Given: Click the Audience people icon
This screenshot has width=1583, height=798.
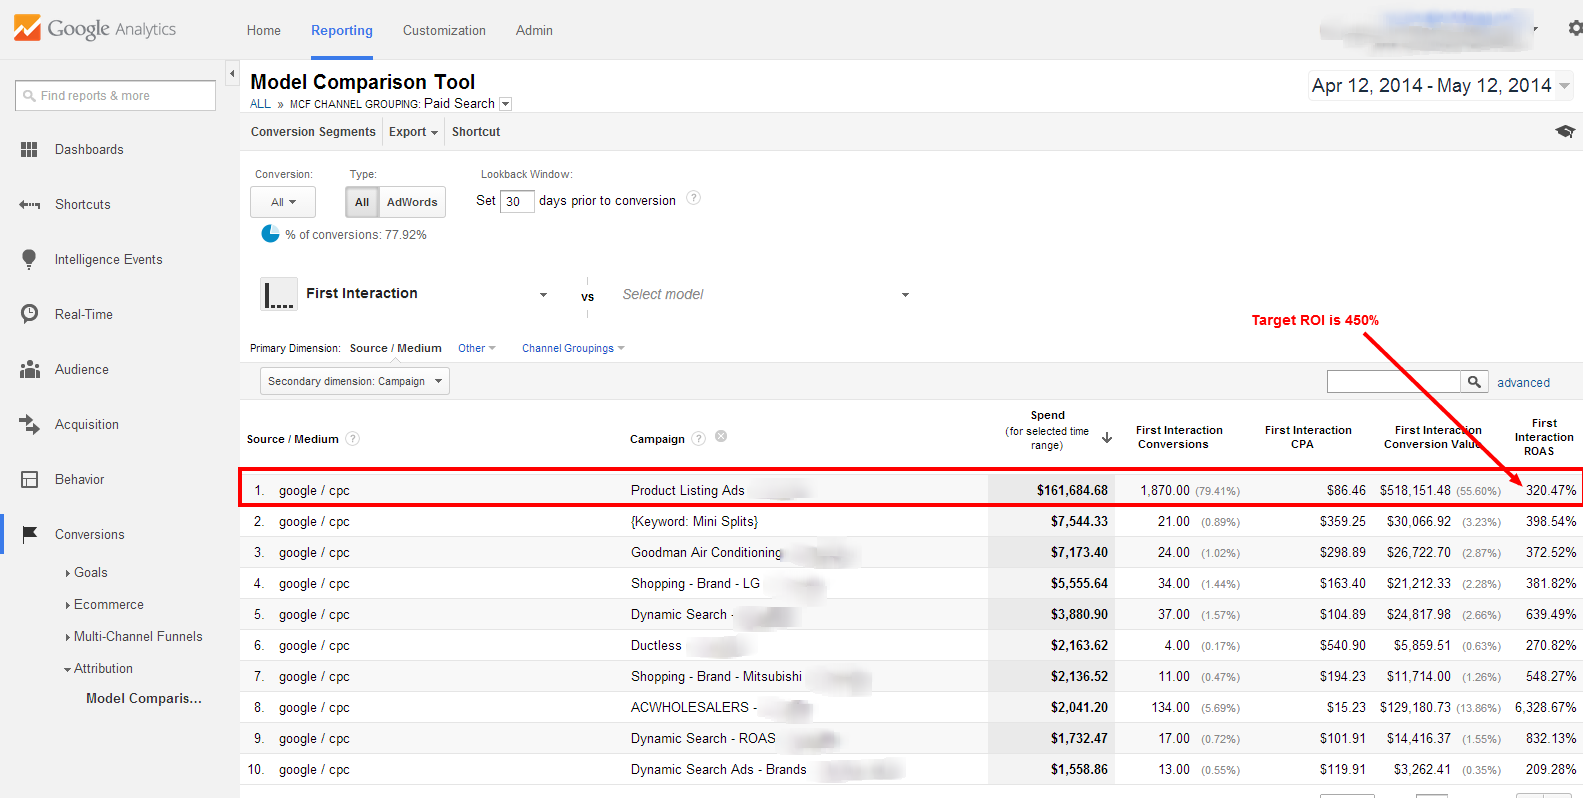Looking at the screenshot, I should tap(29, 369).
